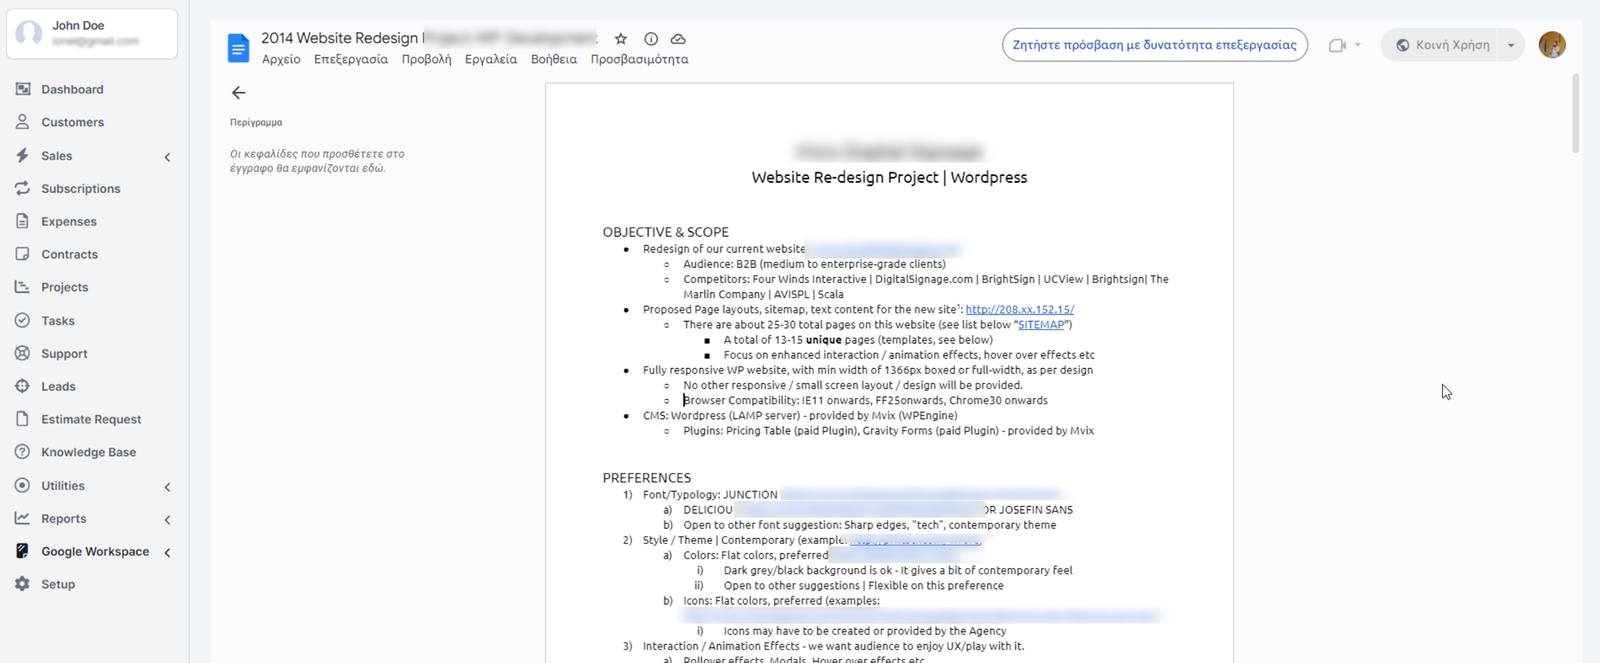Click the document title 2014 Website Redesign
Screen dimensions: 1600x663
(x=340, y=38)
